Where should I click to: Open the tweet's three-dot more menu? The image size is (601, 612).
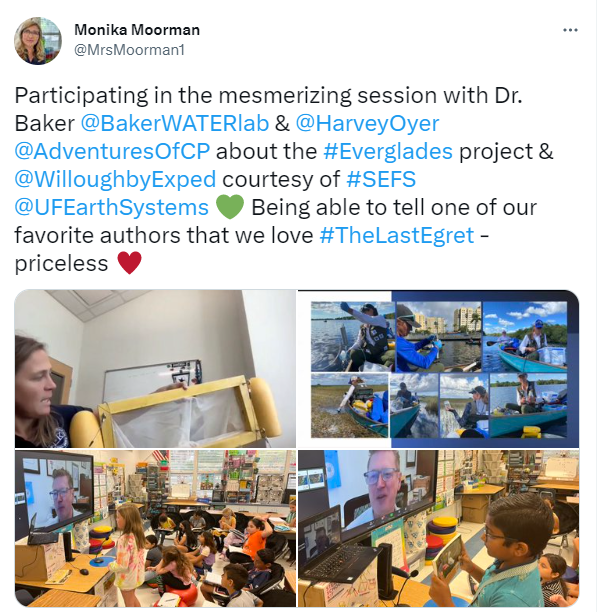click(570, 30)
